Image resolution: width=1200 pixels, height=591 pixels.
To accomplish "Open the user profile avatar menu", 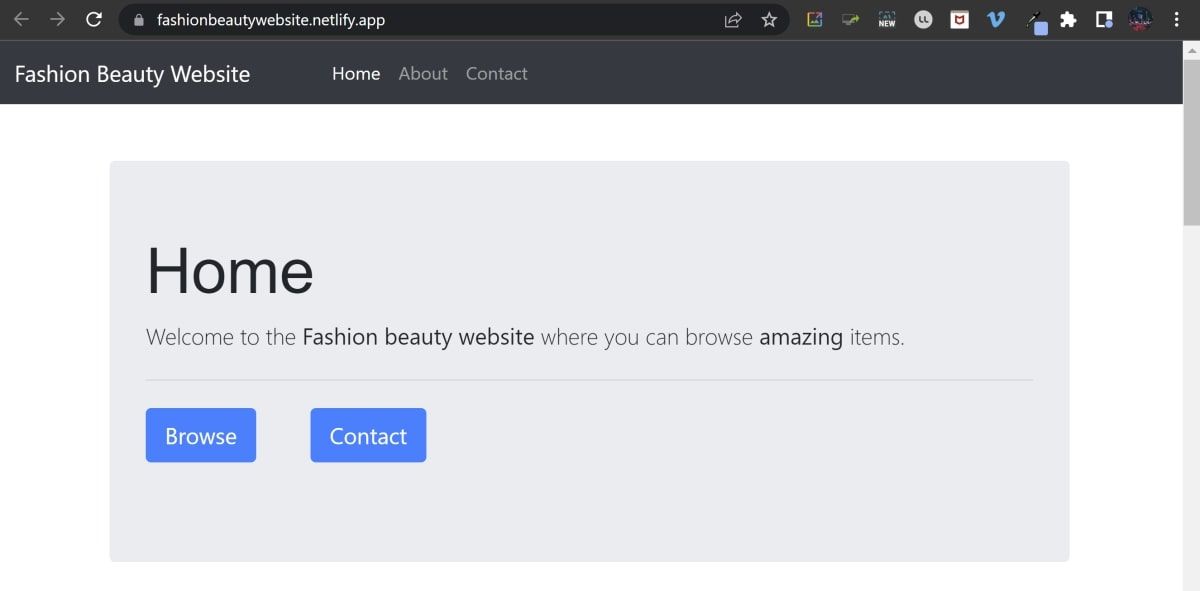I will pyautogui.click(x=1140, y=19).
